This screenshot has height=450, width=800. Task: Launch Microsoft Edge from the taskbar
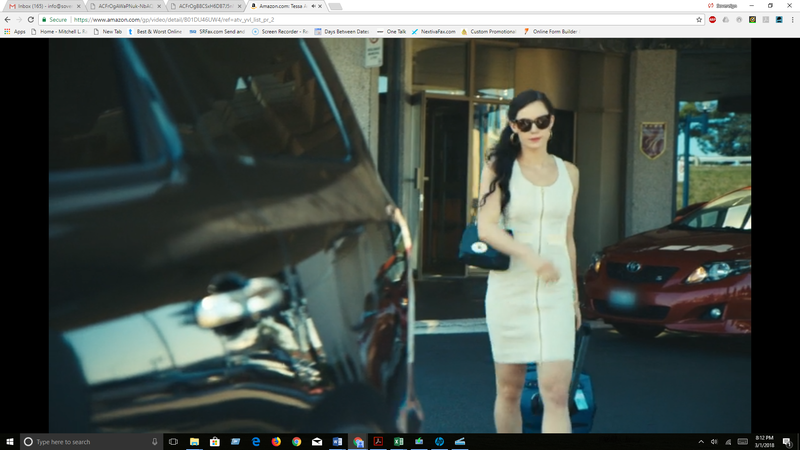256,442
